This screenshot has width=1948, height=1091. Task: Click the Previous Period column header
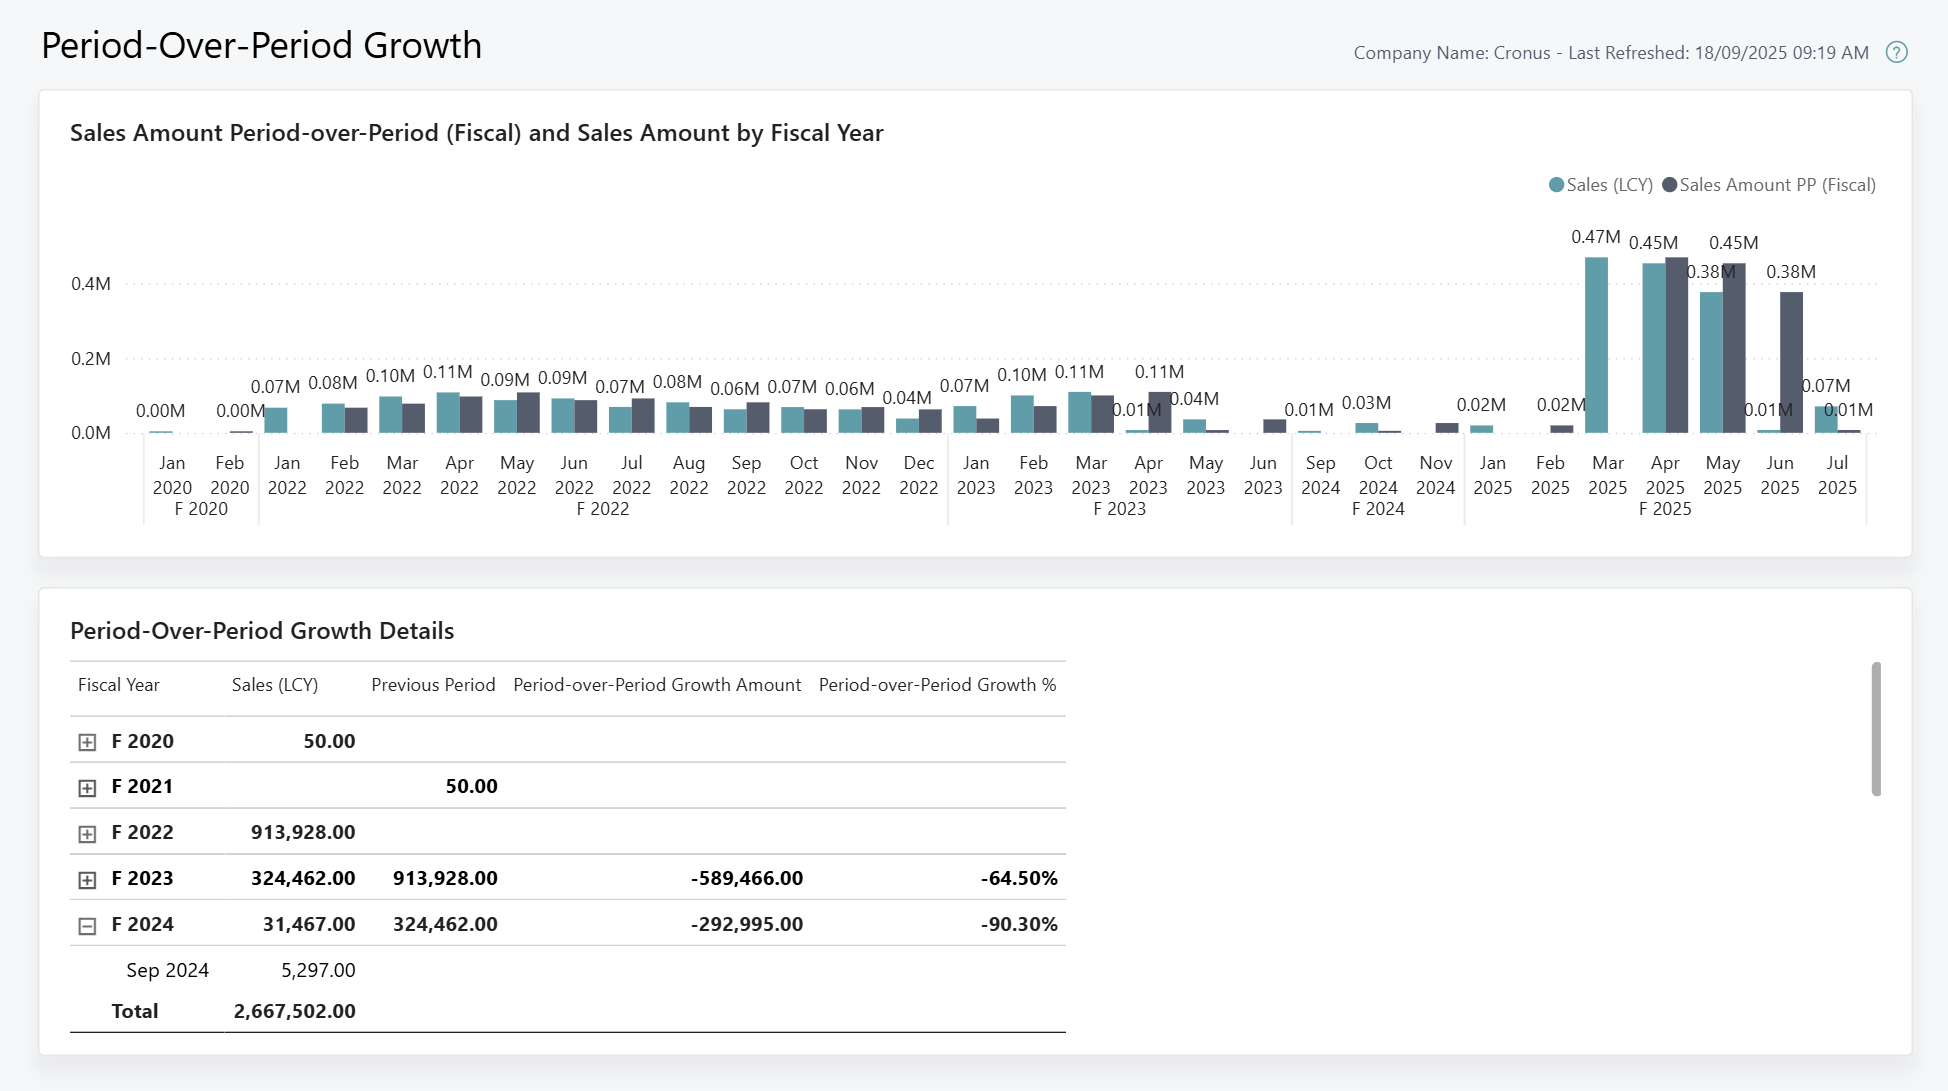[432, 685]
